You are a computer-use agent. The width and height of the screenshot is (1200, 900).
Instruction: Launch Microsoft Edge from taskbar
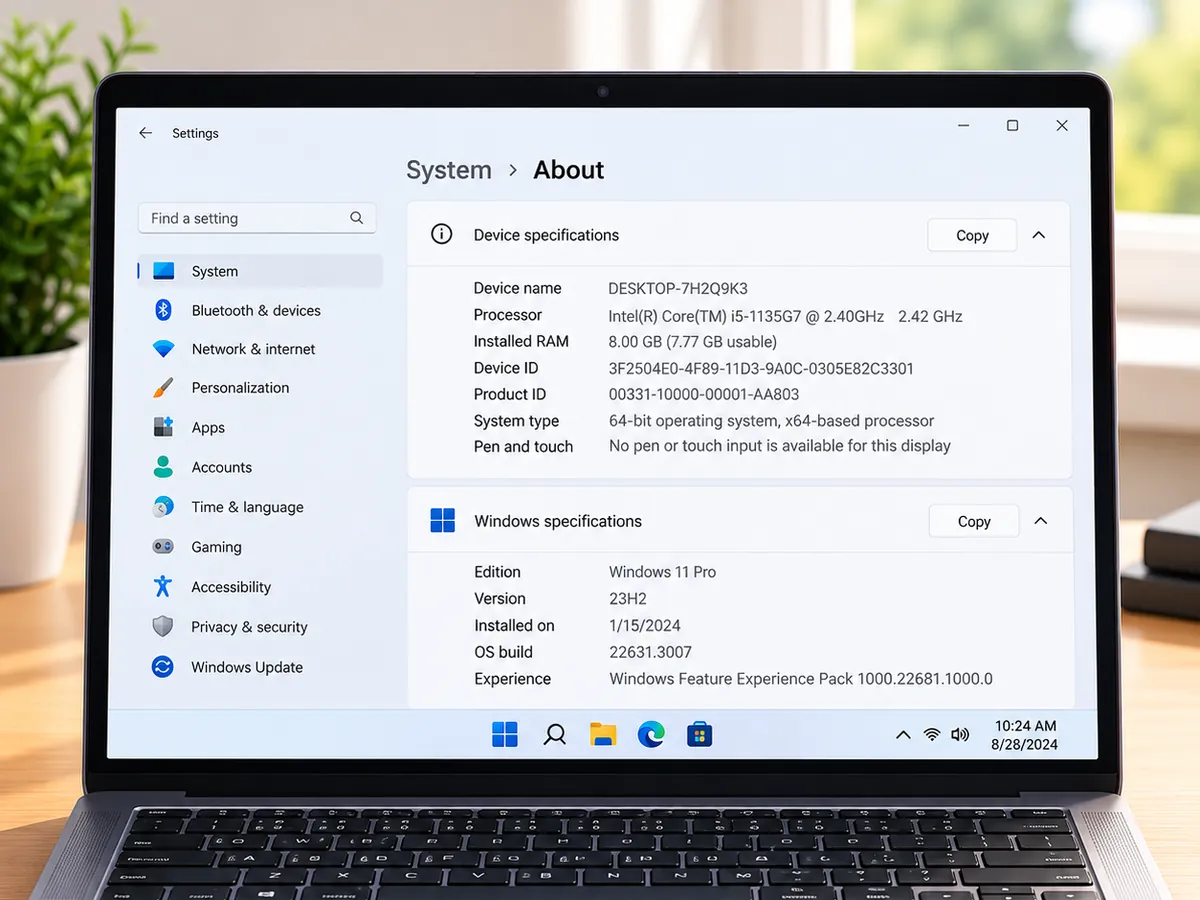tap(651, 735)
